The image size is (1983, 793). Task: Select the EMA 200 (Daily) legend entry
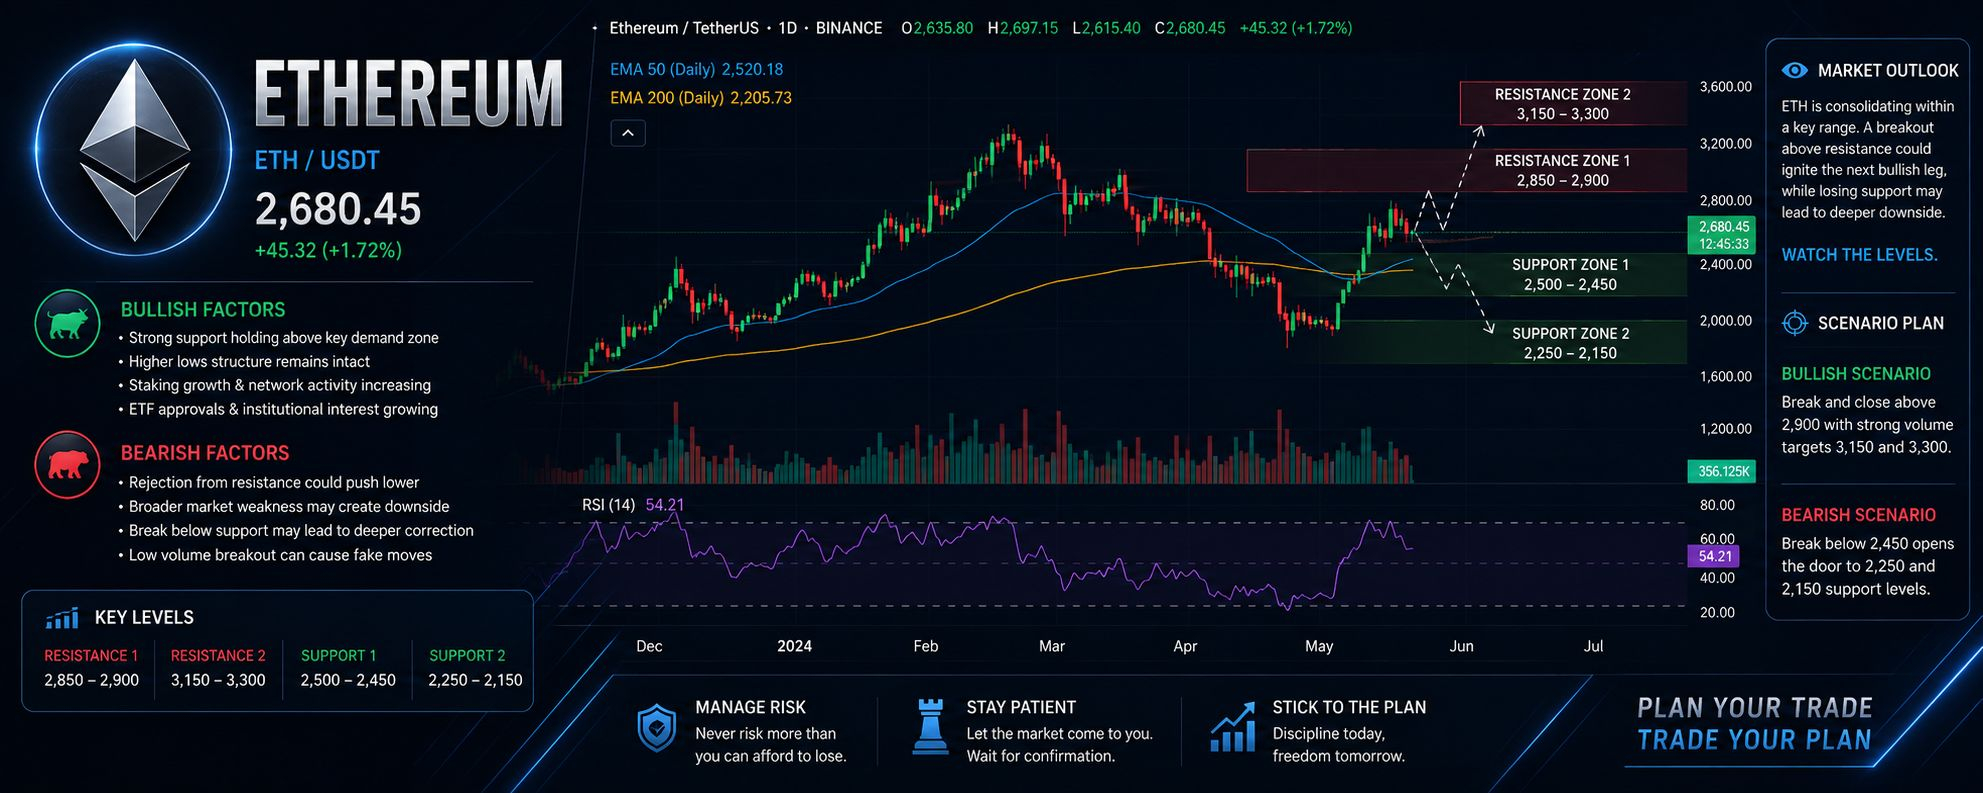click(701, 98)
